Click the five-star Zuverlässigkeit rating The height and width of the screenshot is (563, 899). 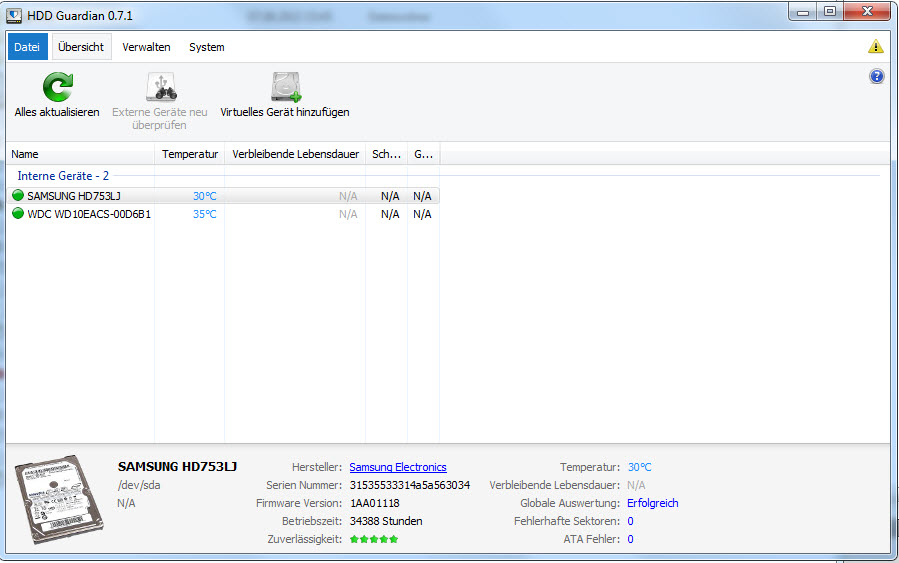click(373, 539)
